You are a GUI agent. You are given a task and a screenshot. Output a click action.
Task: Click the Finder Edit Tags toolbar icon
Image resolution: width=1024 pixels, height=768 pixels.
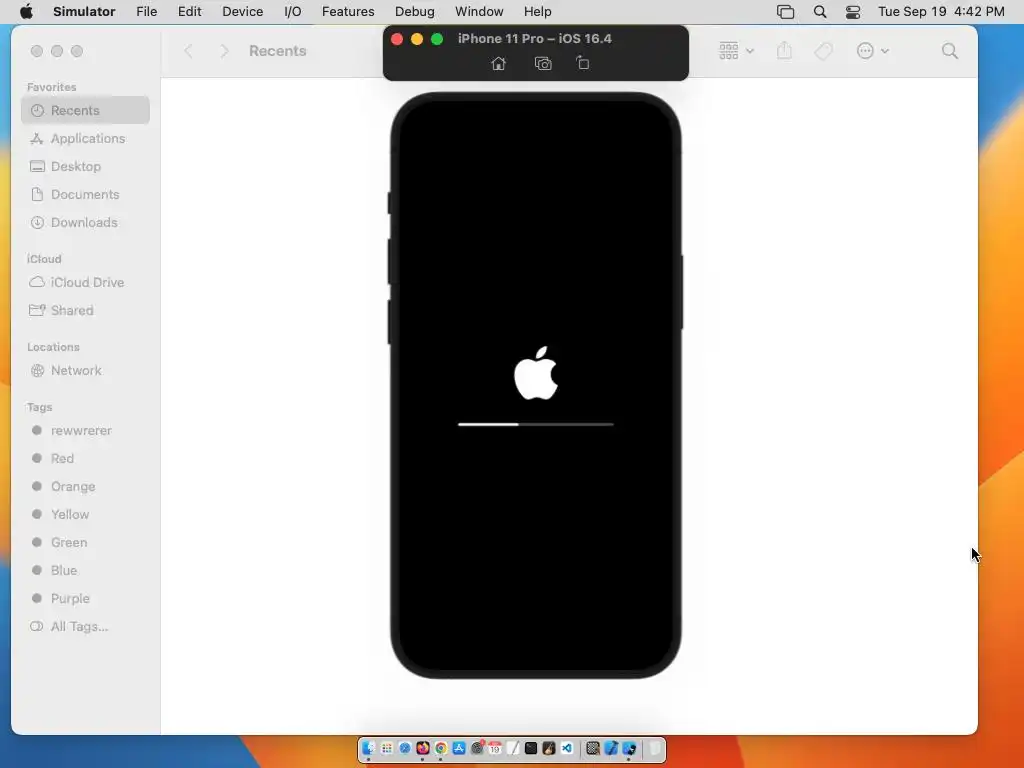(824, 51)
